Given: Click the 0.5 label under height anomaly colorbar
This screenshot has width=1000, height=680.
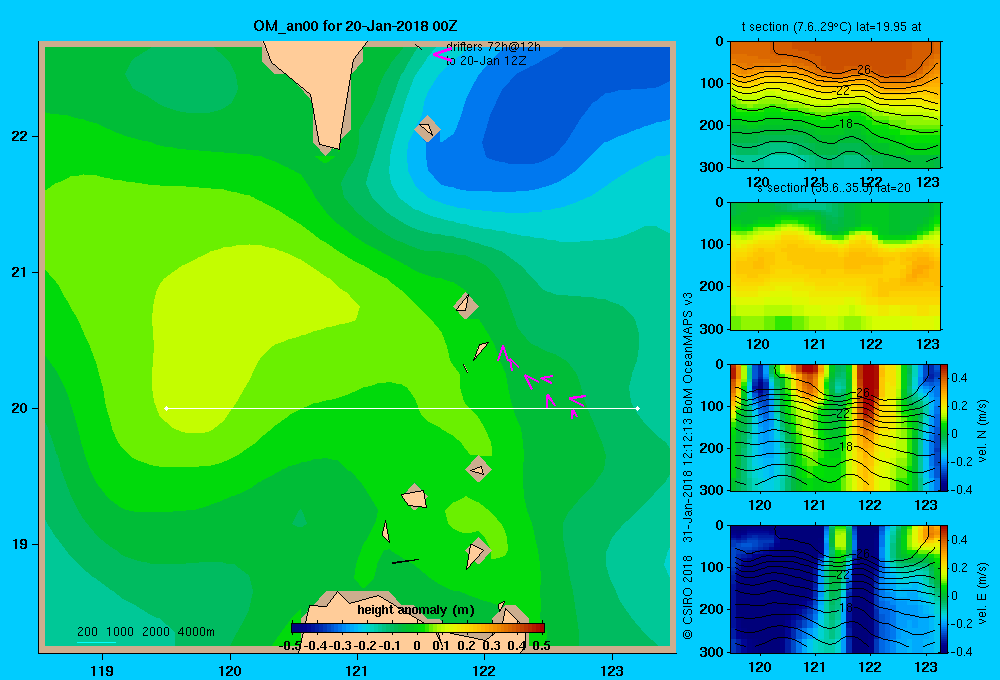Looking at the screenshot, I should pos(541,646).
